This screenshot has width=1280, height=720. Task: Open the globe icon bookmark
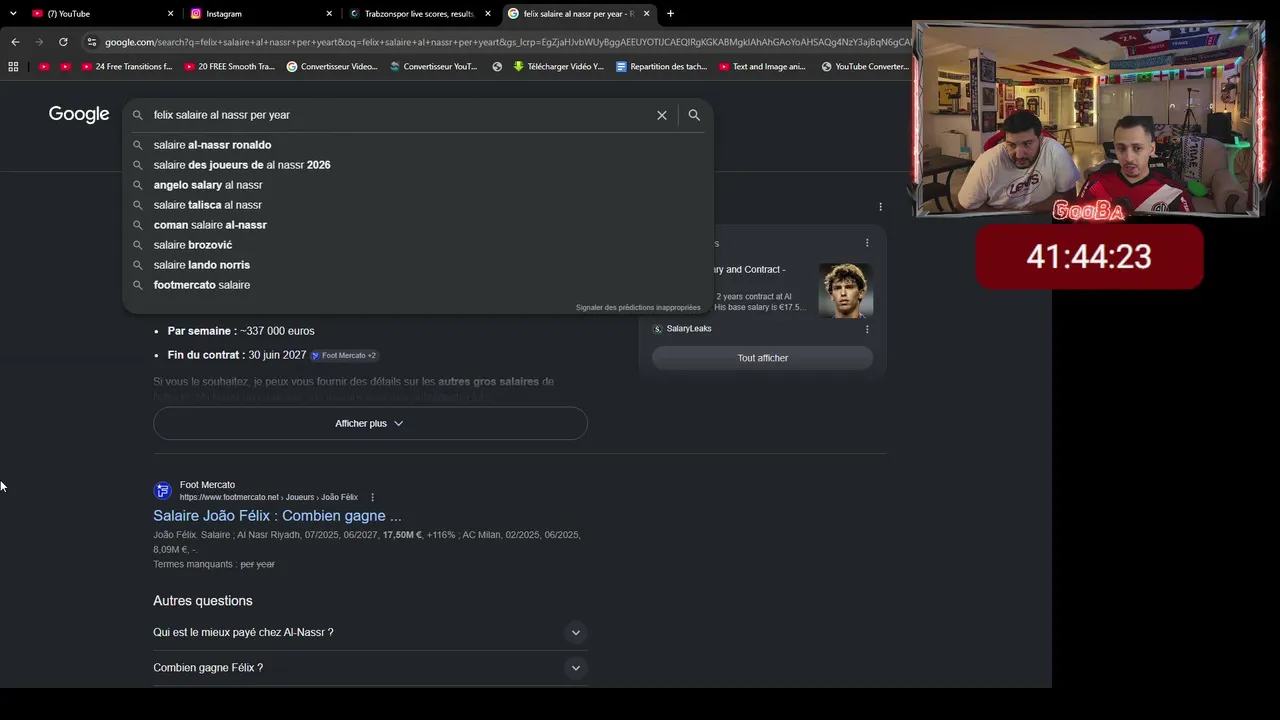(497, 67)
